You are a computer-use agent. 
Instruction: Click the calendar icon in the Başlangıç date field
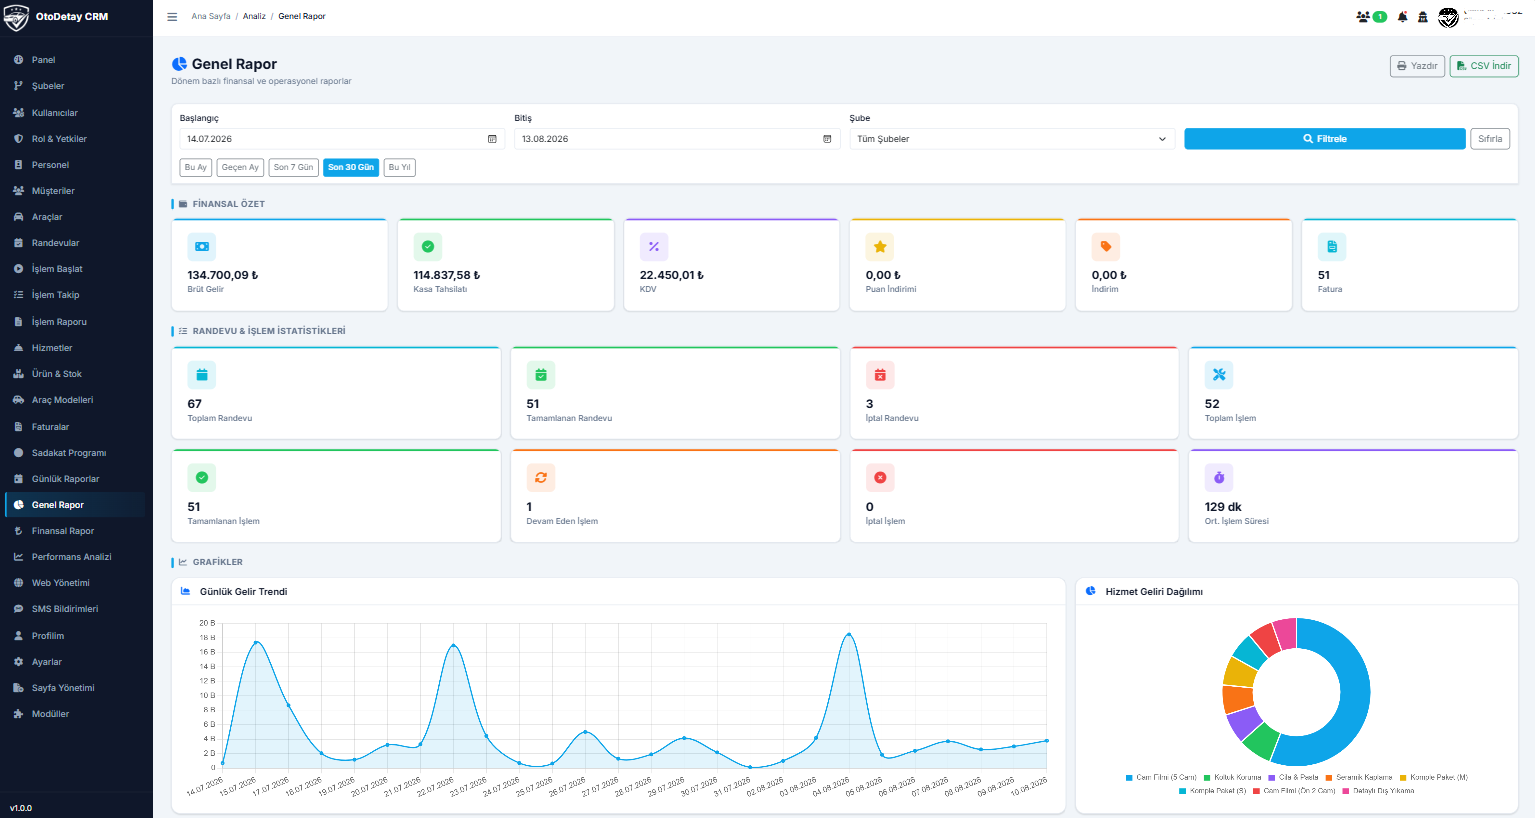[x=492, y=139]
